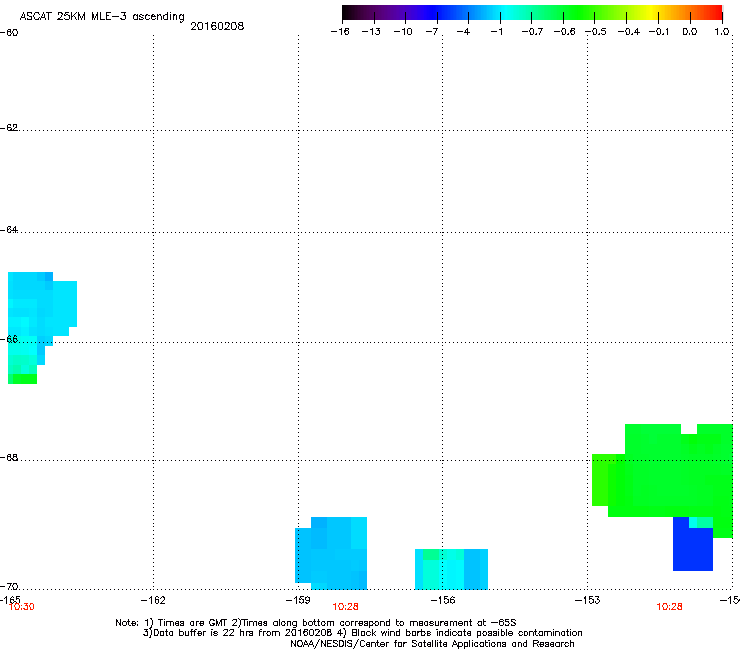Click the -4 colorbar label
The width and height of the screenshot is (740, 650).
(x=463, y=32)
